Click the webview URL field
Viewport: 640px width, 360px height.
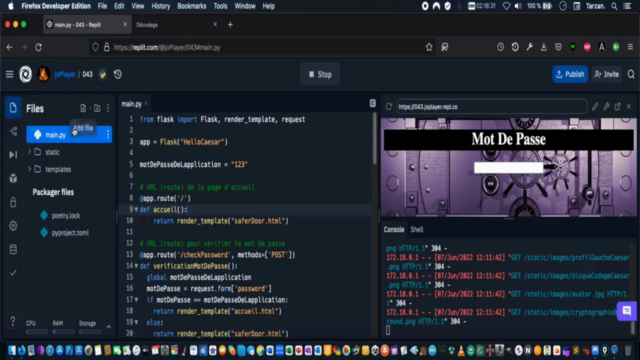tap(491, 107)
